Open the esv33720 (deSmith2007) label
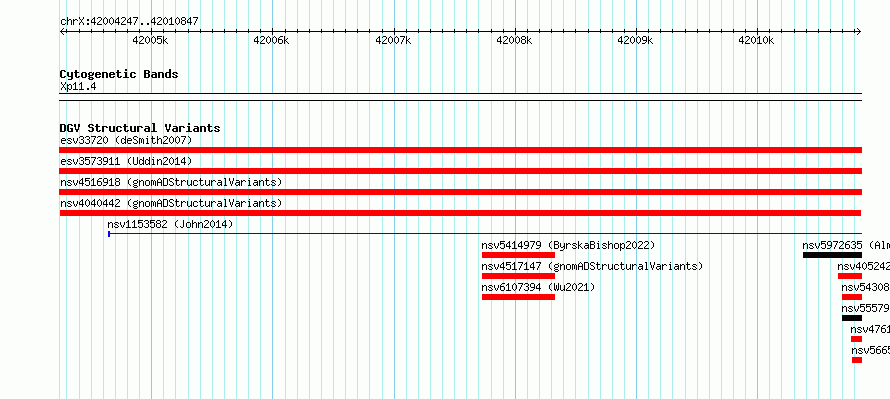 click(x=127, y=140)
